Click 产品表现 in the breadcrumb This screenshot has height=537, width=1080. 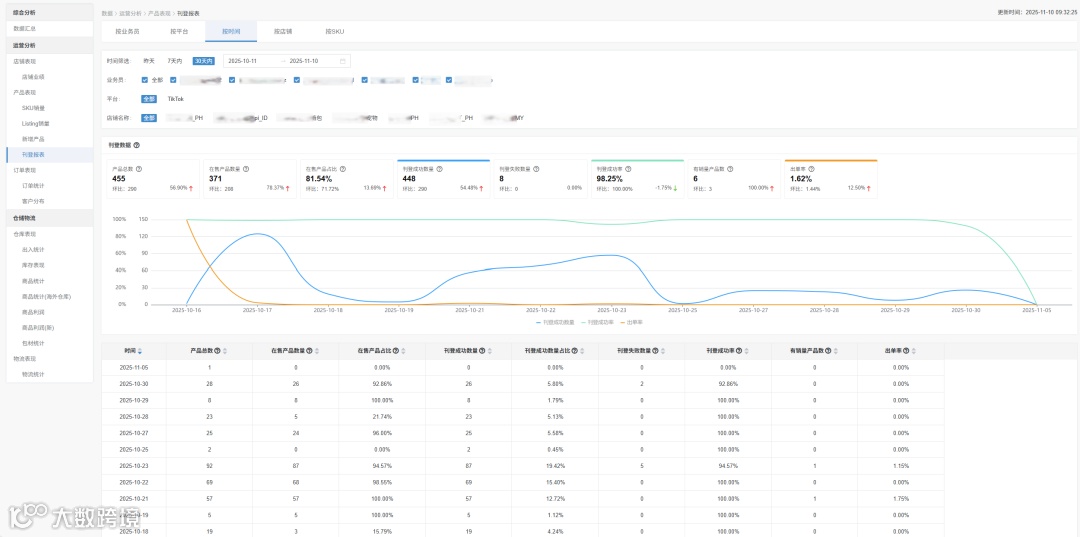click(158, 13)
